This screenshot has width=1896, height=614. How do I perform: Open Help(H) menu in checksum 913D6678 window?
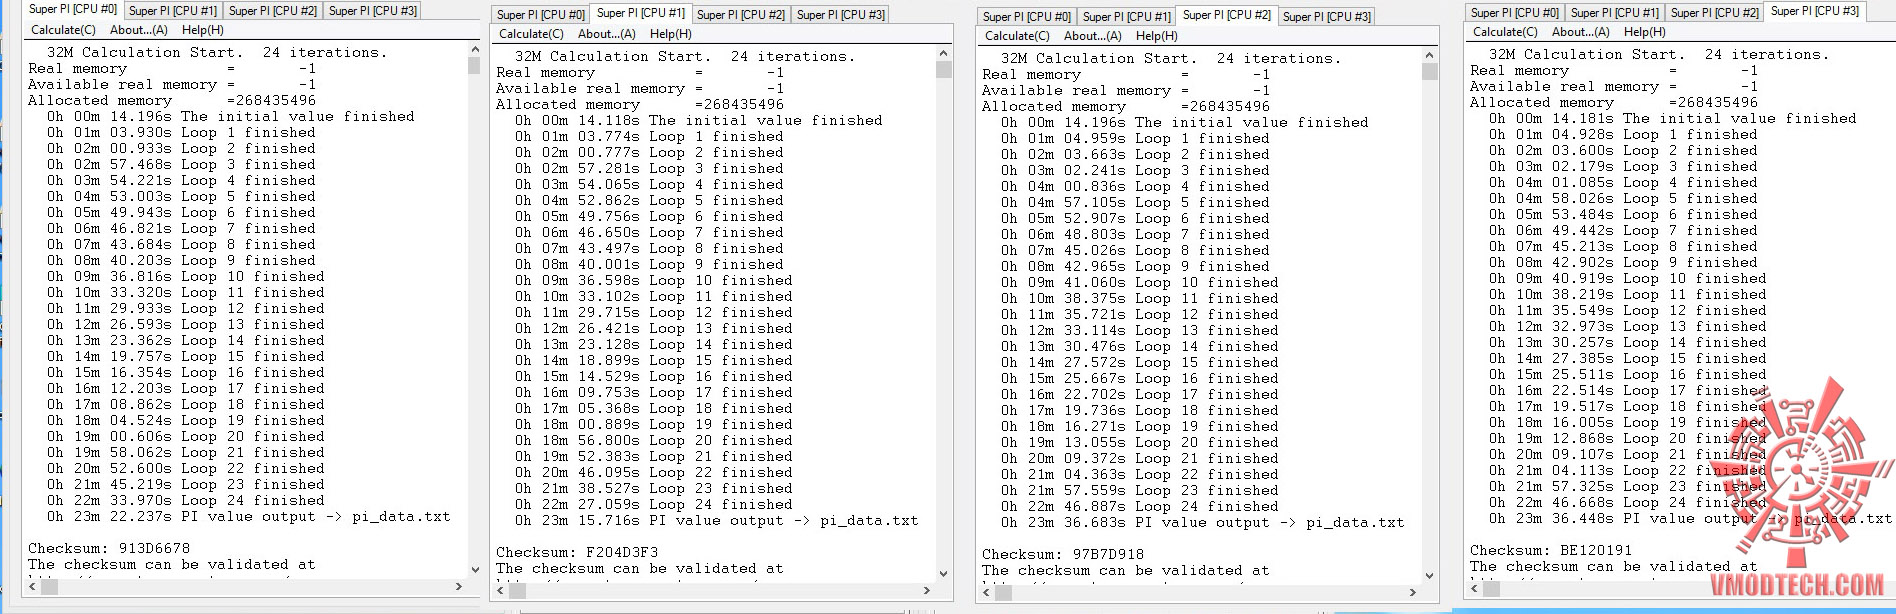(x=203, y=30)
